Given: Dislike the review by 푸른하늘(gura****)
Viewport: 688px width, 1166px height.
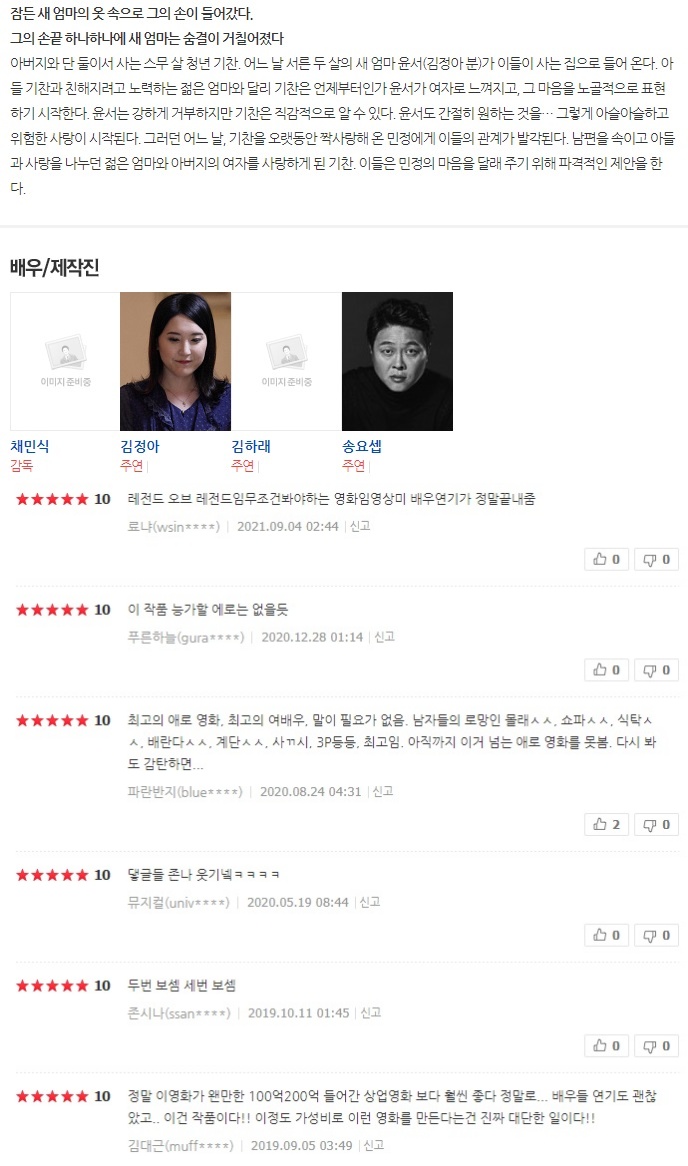Looking at the screenshot, I should pyautogui.click(x=656, y=670).
